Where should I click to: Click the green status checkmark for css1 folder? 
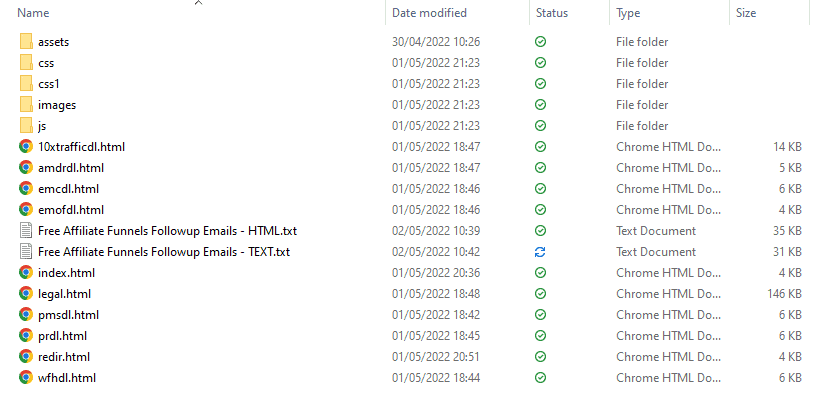541,84
